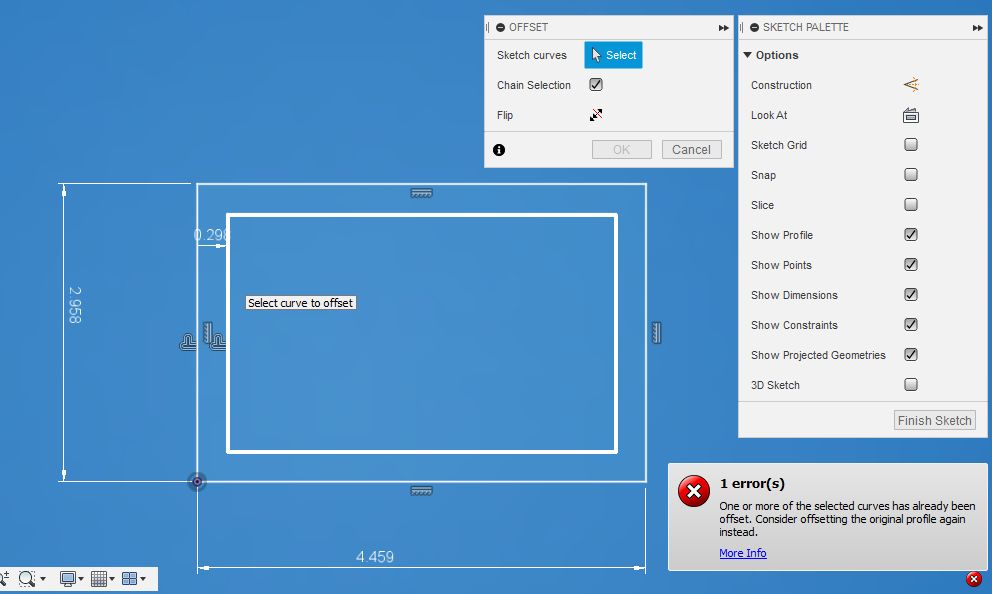This screenshot has height=594, width=992.
Task: Dismiss the error notification with red X
Action: pyautogui.click(x=973, y=578)
